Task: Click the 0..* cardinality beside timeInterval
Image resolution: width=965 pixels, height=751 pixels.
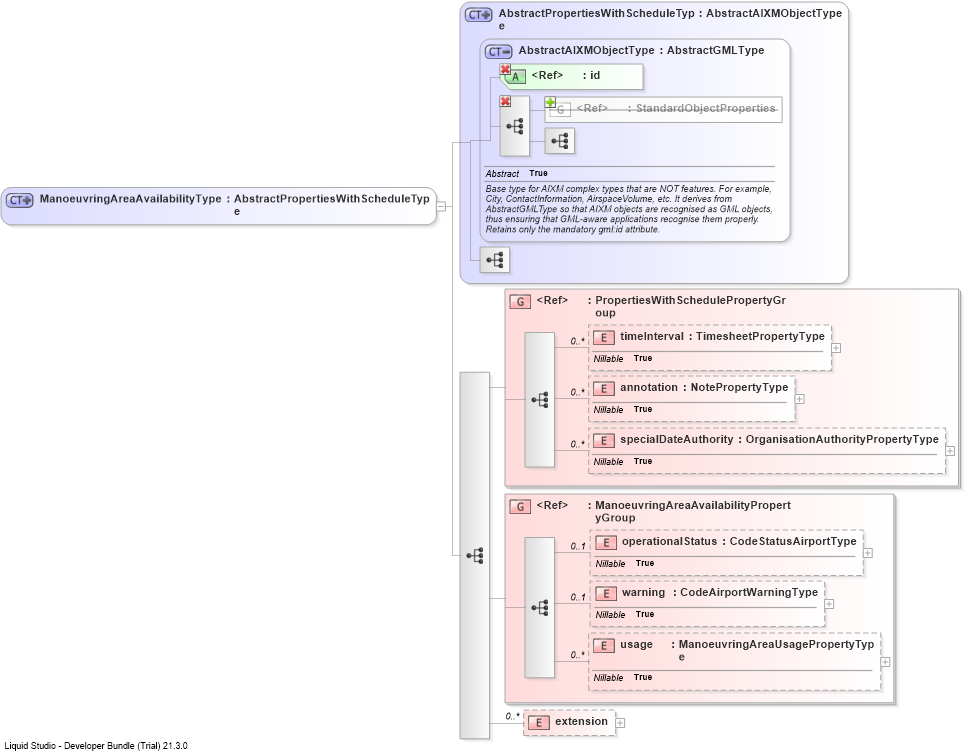Action: (x=577, y=341)
